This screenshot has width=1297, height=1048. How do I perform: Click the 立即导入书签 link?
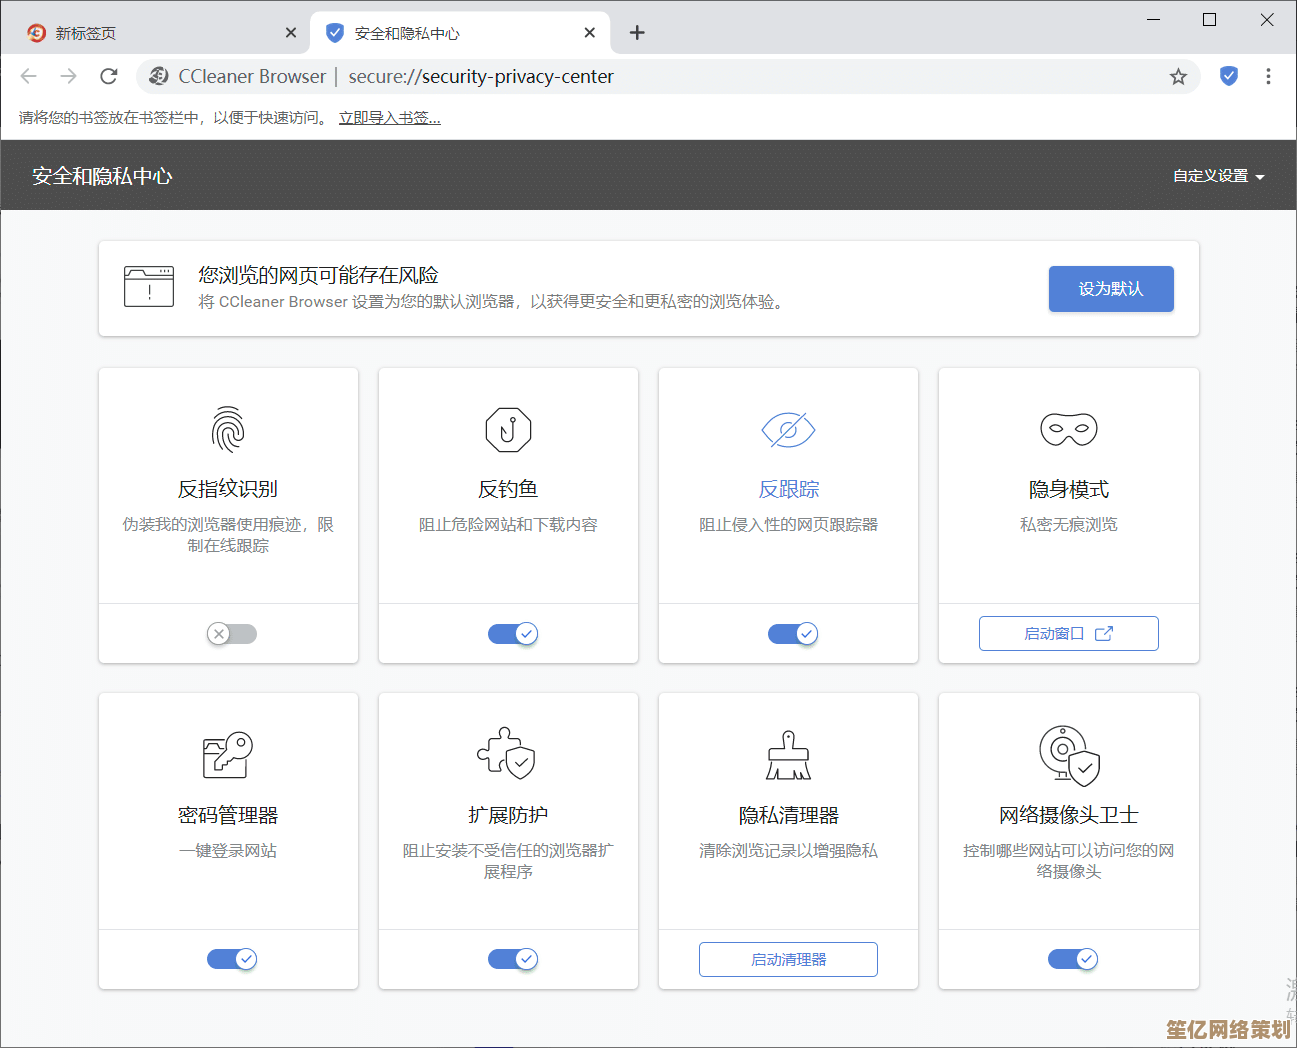coord(389,118)
